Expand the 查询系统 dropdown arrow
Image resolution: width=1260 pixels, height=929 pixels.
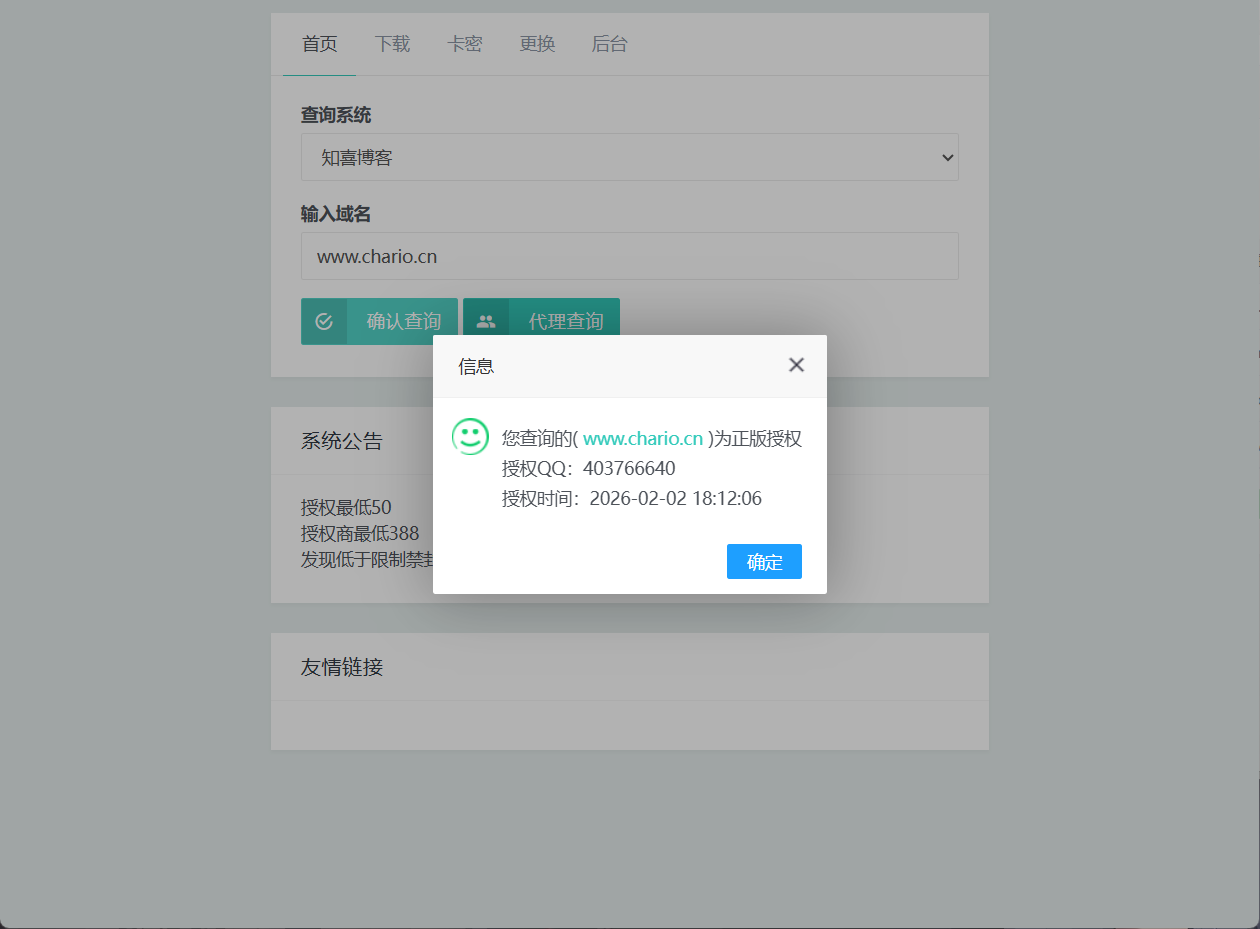(x=947, y=158)
